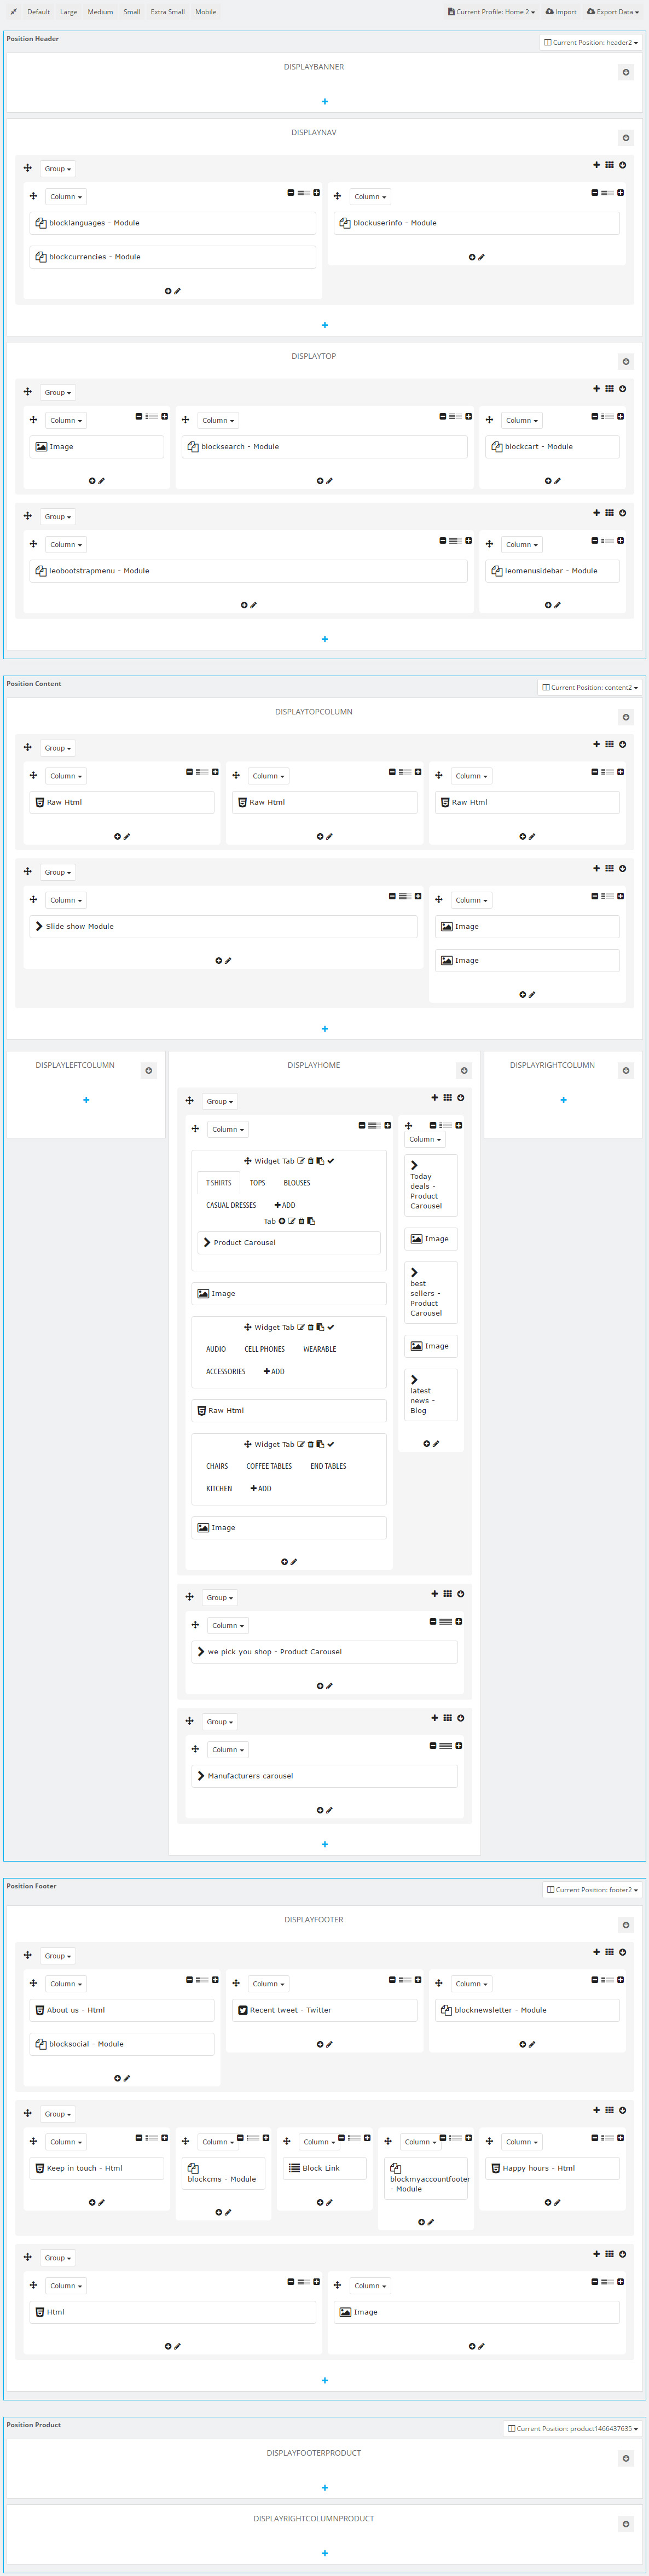Switch to the Default layout tab
This screenshot has width=649, height=2576.
[x=39, y=12]
